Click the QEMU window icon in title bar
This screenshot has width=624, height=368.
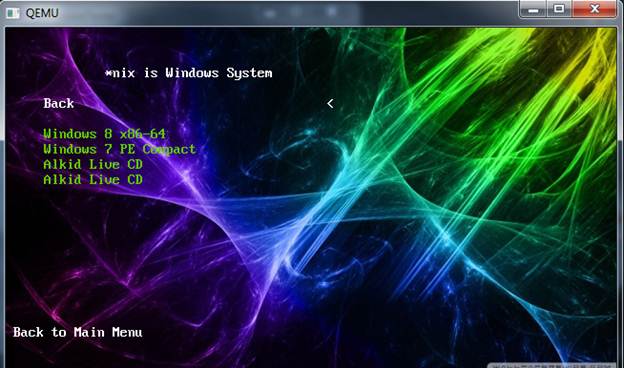13,13
